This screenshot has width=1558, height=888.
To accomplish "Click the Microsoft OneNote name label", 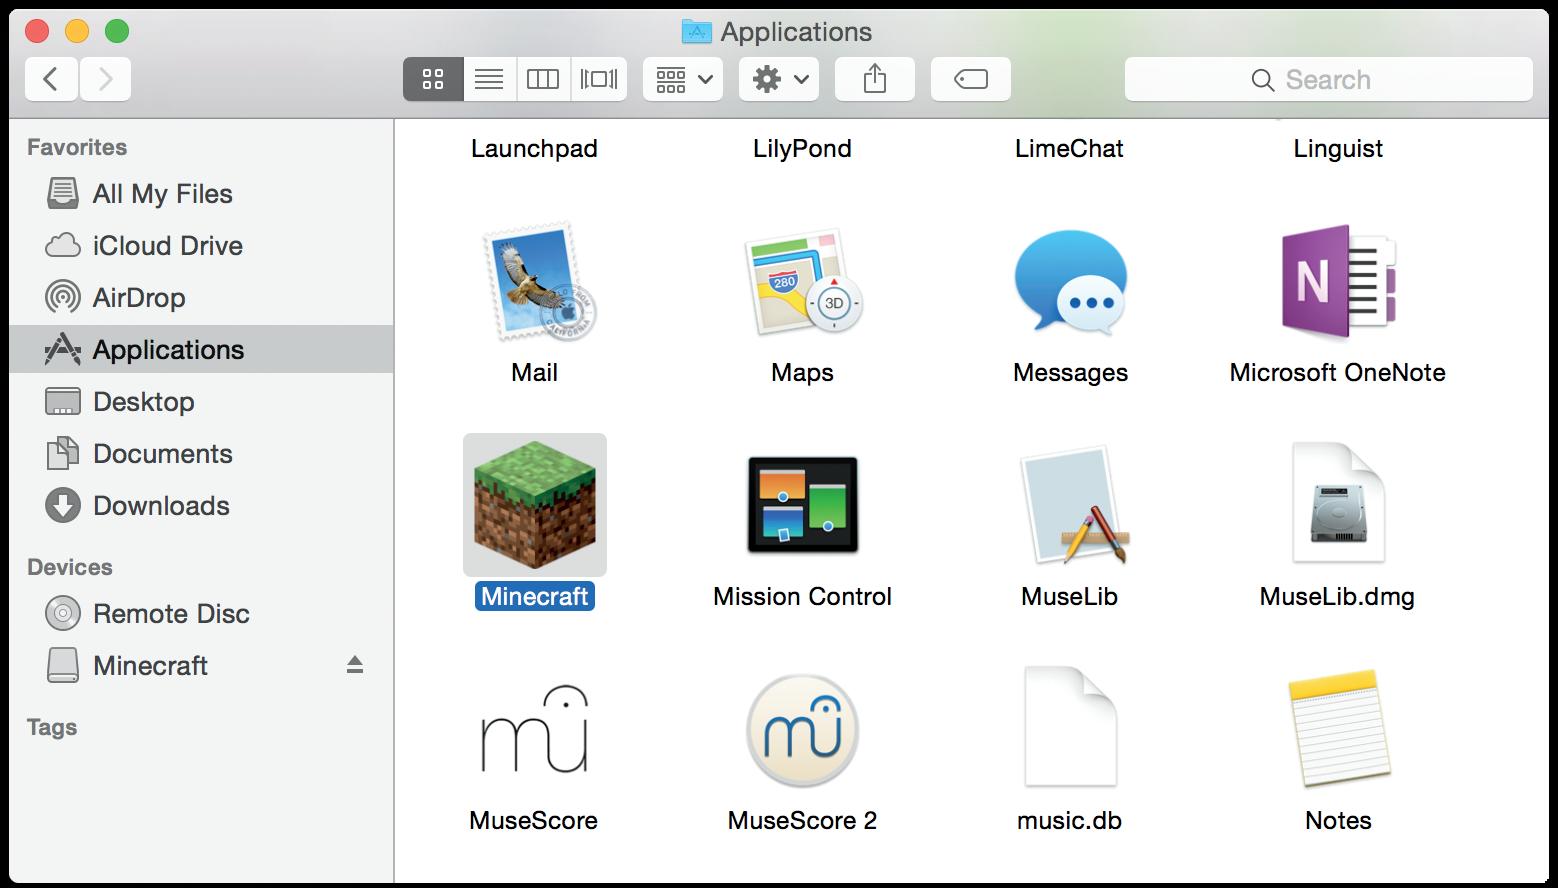I will (1337, 373).
